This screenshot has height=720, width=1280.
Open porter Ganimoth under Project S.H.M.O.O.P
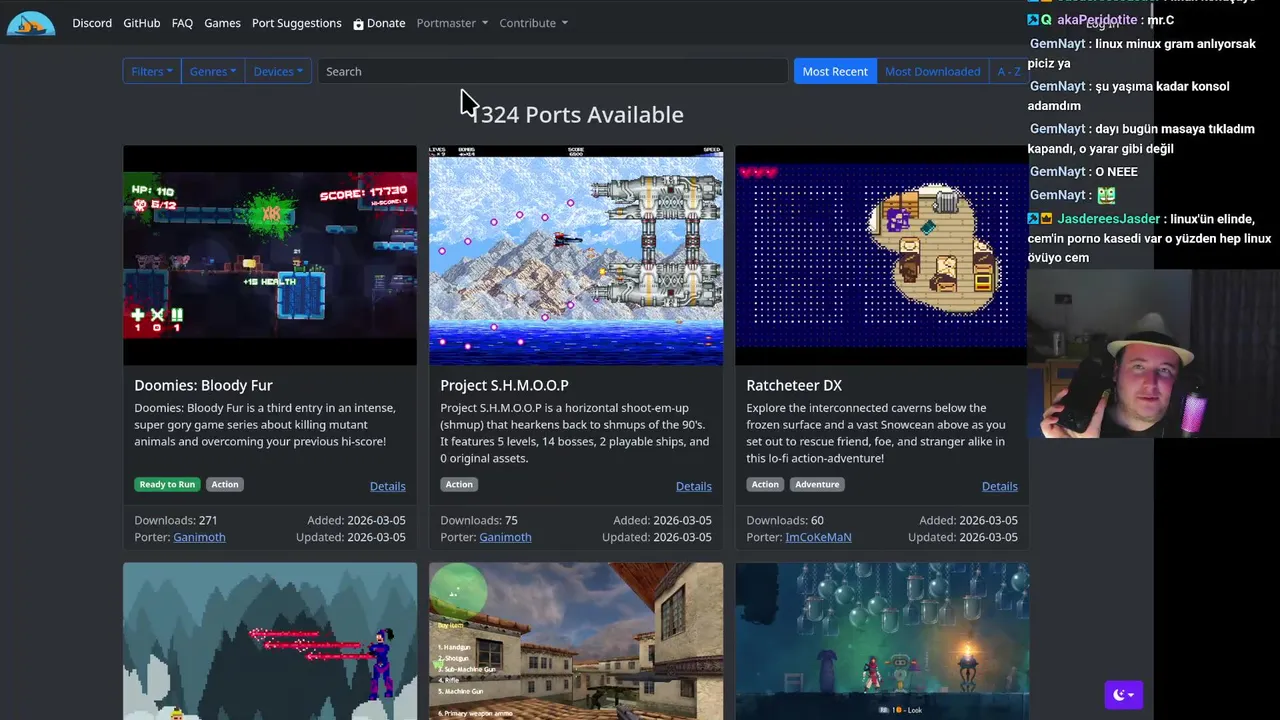click(505, 537)
